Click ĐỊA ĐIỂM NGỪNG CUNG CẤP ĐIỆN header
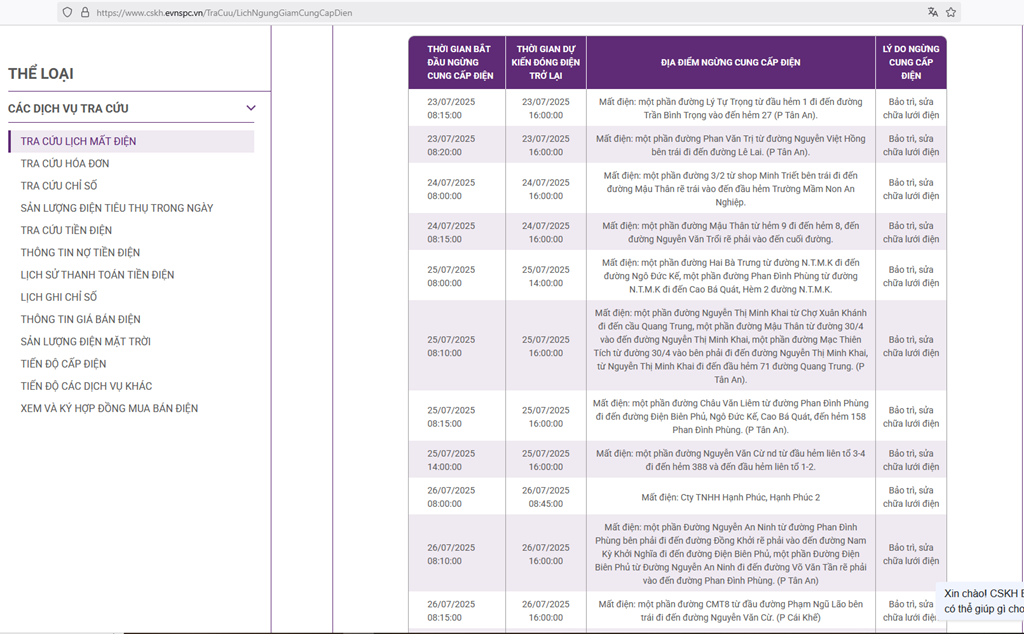This screenshot has height=634, width=1024. (x=731, y=62)
